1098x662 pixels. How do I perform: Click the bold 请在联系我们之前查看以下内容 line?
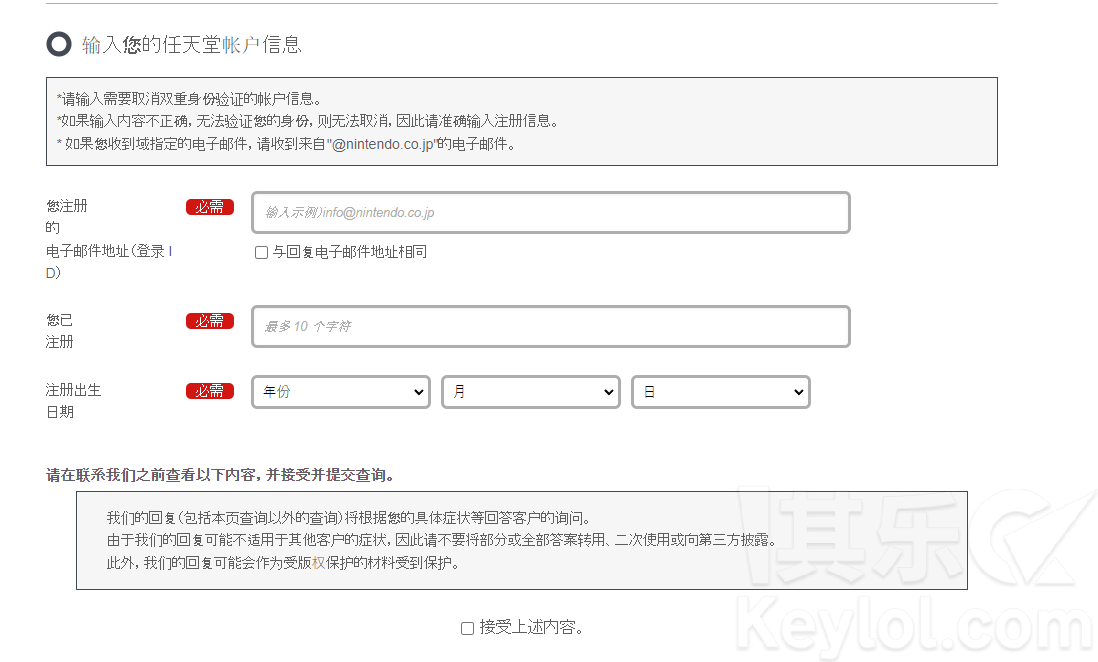point(220,475)
